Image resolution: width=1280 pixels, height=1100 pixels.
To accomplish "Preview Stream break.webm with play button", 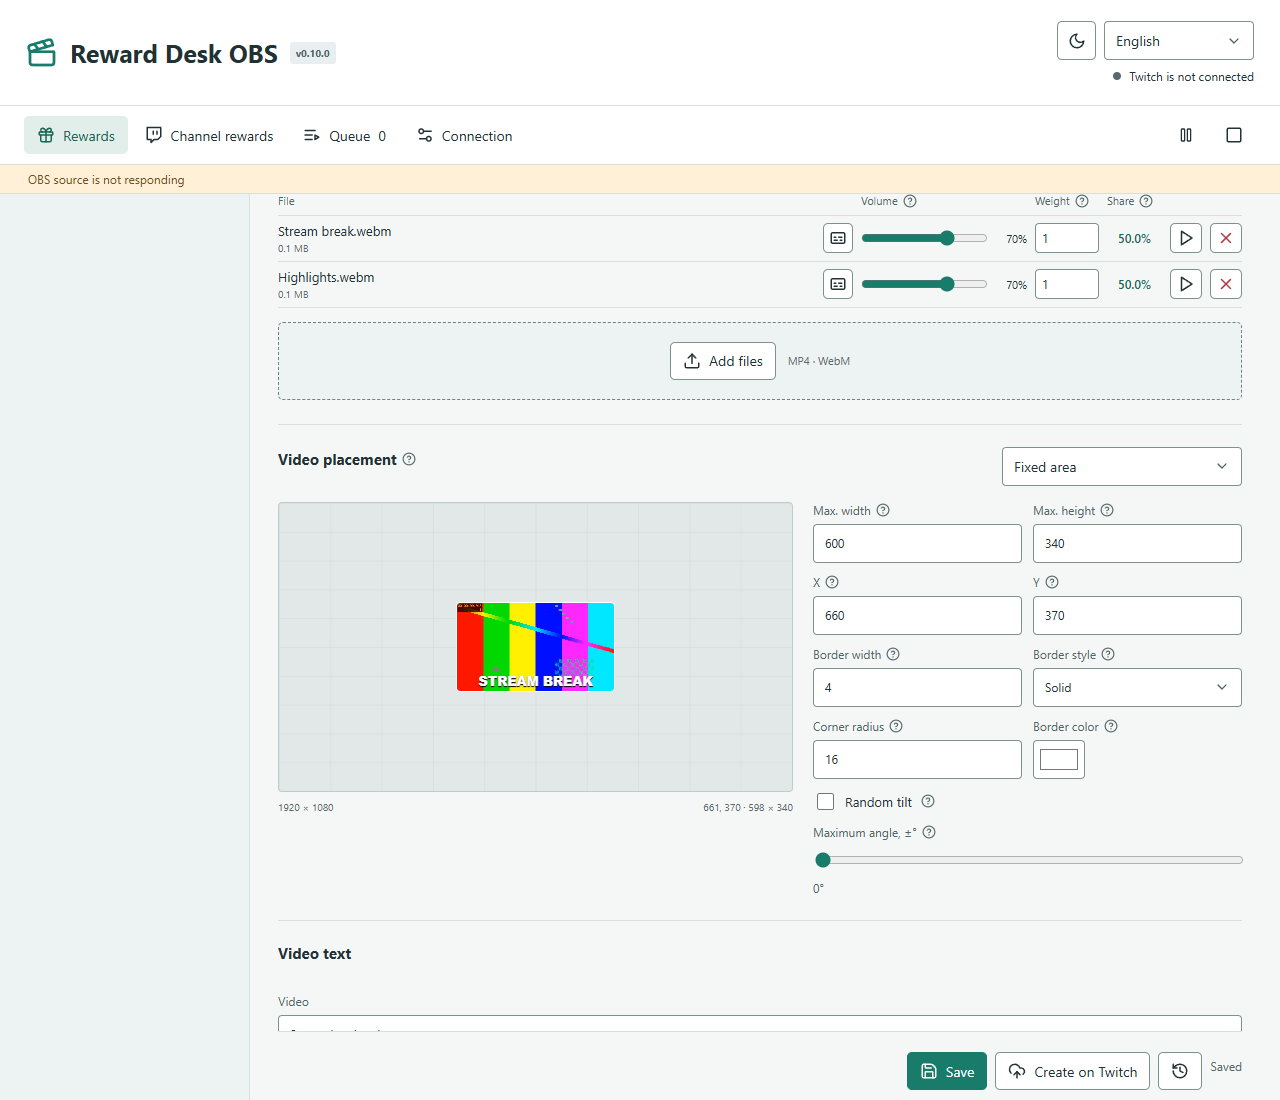I will (1186, 238).
